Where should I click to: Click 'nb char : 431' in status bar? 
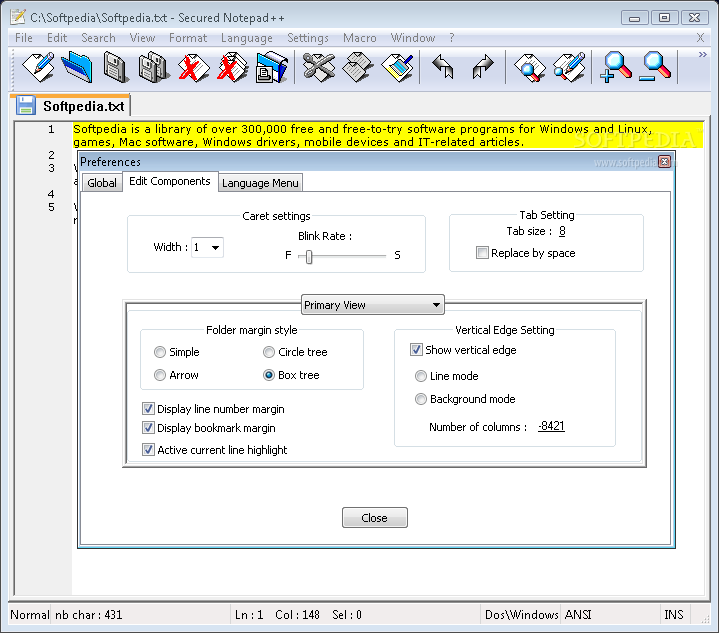click(x=88, y=615)
